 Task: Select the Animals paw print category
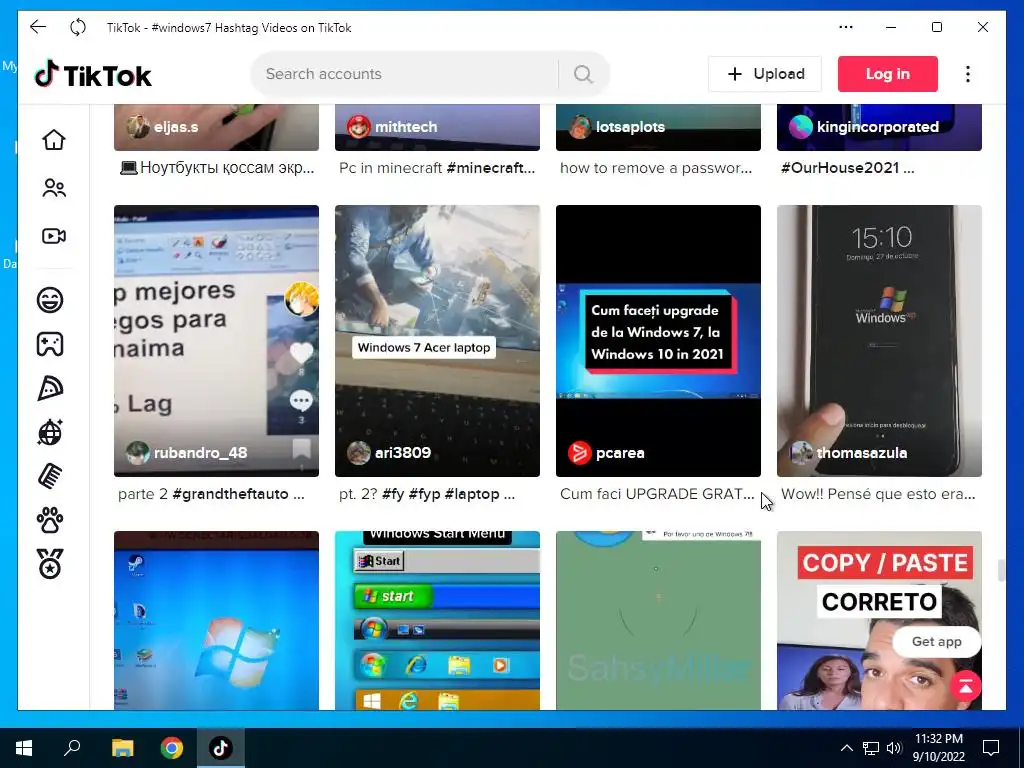[50, 520]
